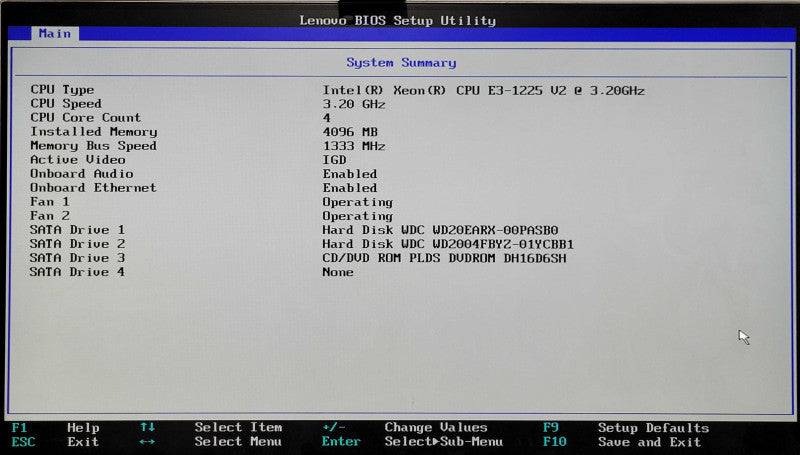This screenshot has height=455, width=800.
Task: Click the 'CPU Speed' label
Action: click(x=66, y=104)
